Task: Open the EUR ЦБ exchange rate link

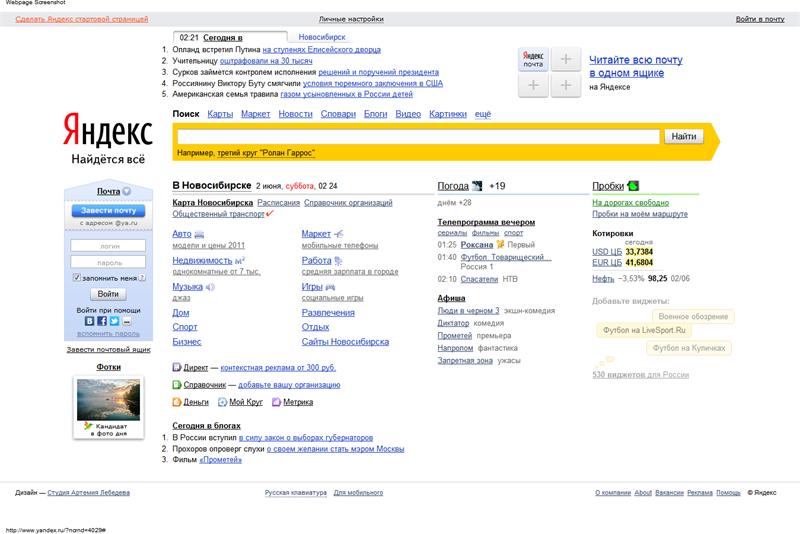Action: [607, 262]
